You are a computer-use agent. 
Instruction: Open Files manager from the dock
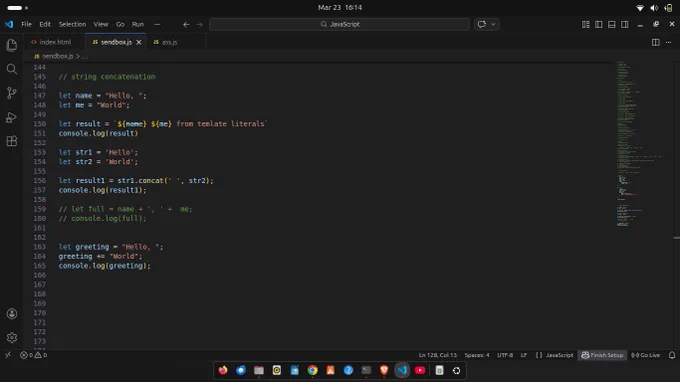tap(259, 370)
